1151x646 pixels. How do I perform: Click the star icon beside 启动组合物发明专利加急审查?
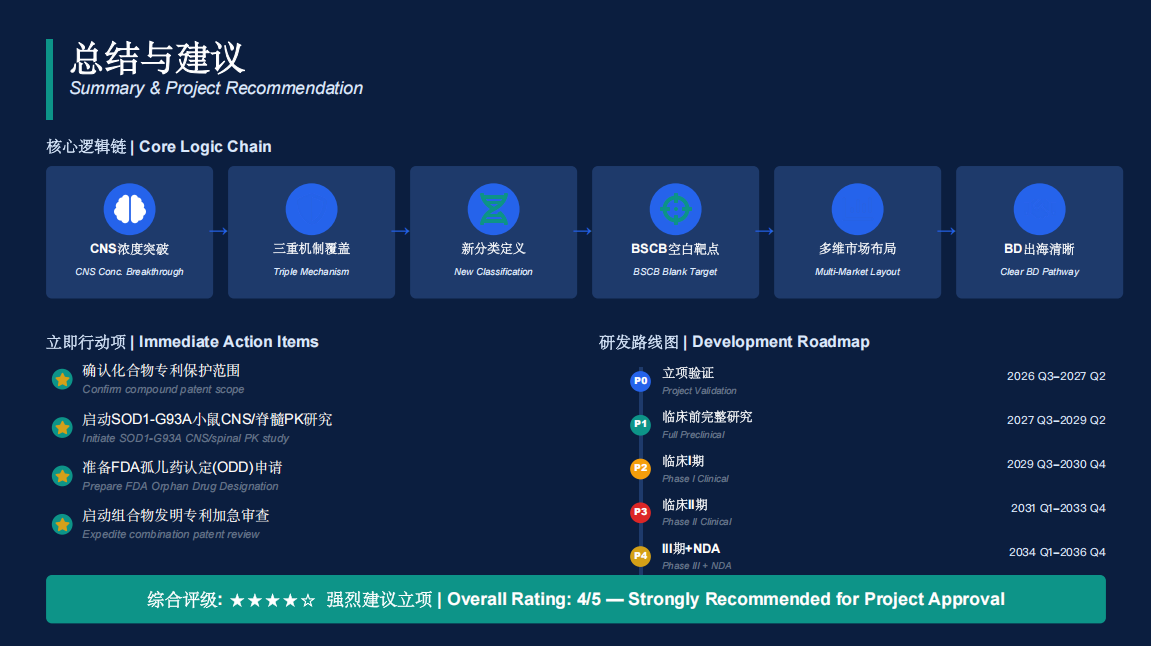pyautogui.click(x=62, y=524)
